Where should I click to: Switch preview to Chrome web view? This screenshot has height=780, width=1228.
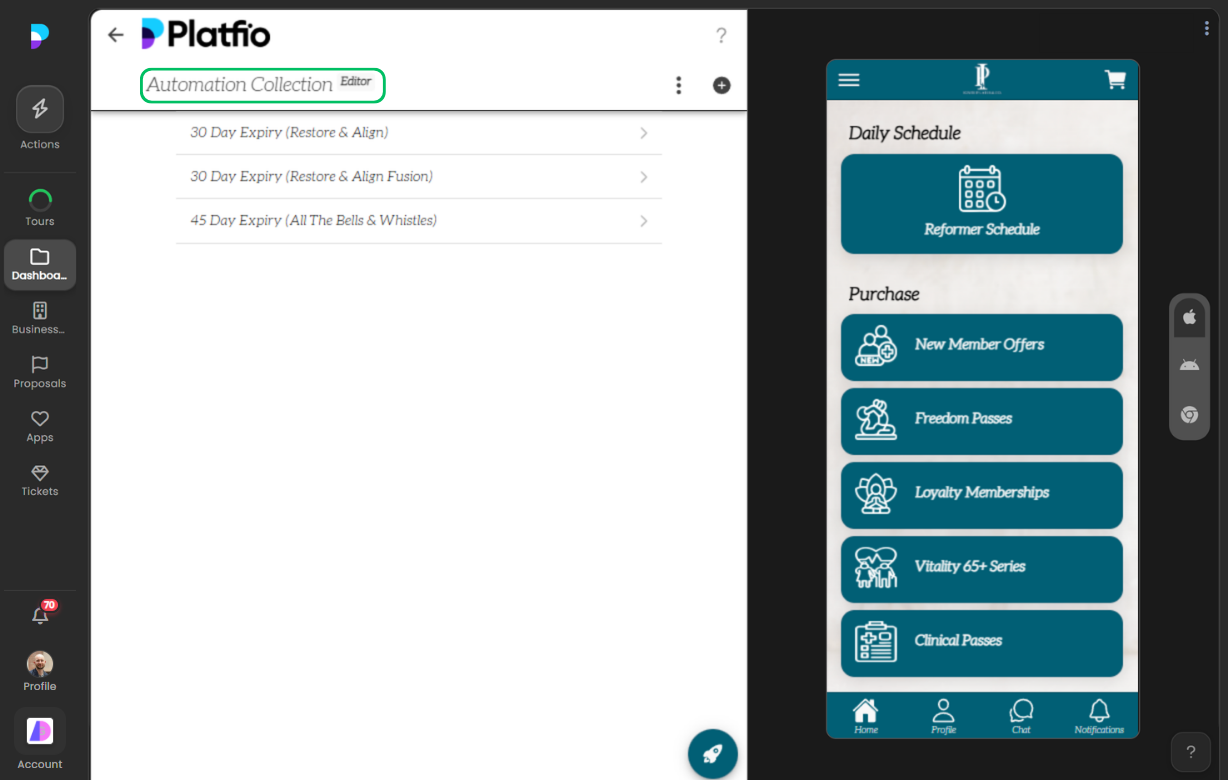[1189, 415]
